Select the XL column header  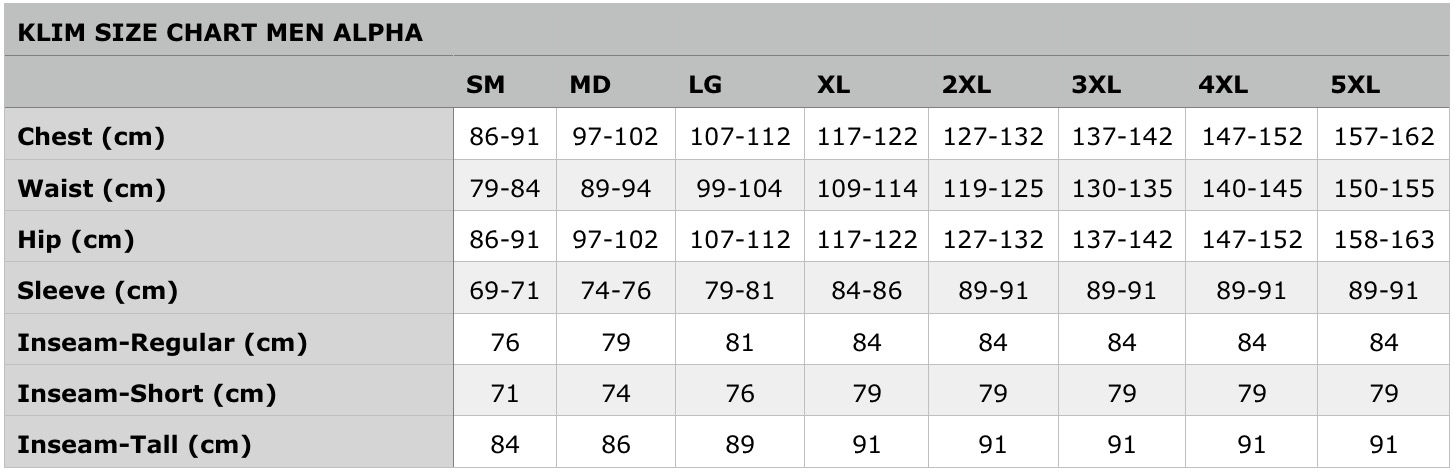(833, 85)
